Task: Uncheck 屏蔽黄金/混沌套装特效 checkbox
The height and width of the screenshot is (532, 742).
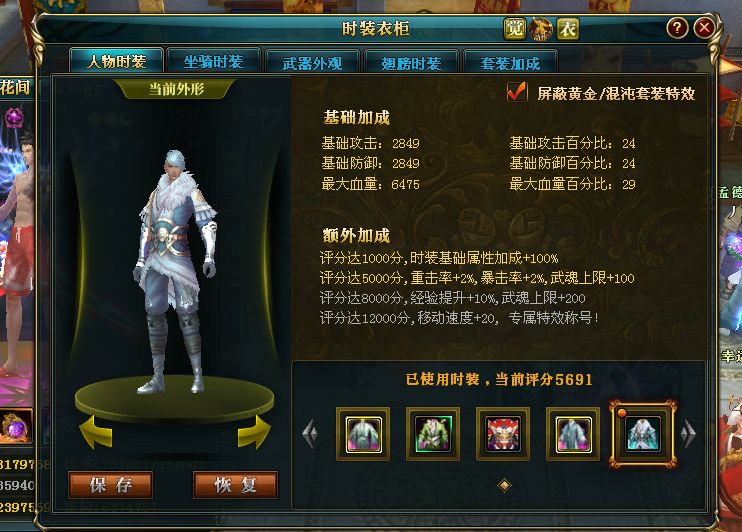Action: [x=516, y=92]
